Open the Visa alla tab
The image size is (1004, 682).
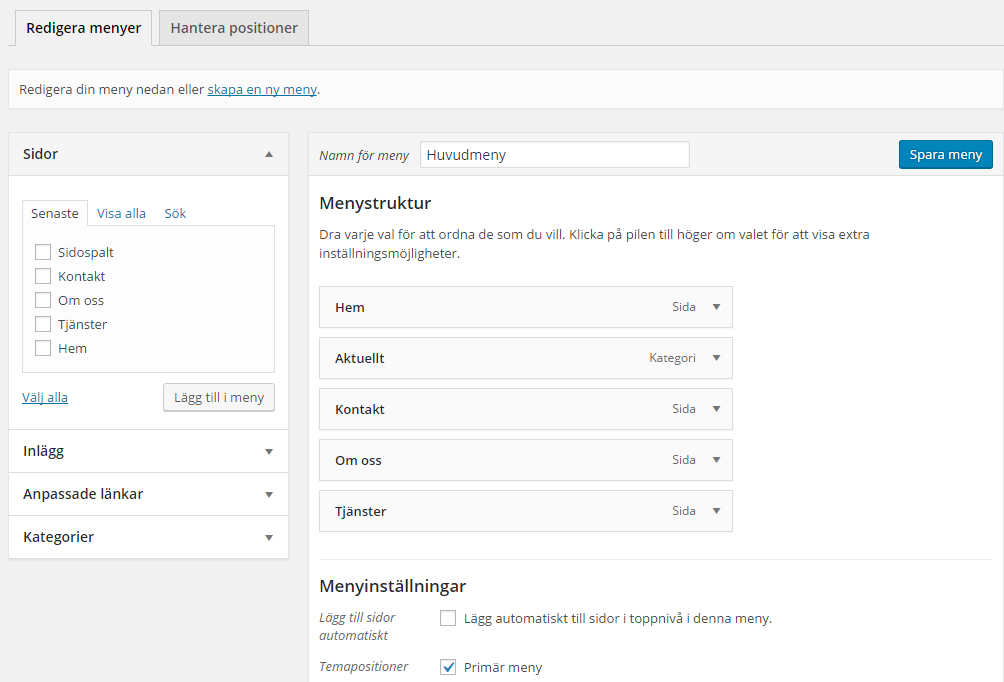point(121,213)
